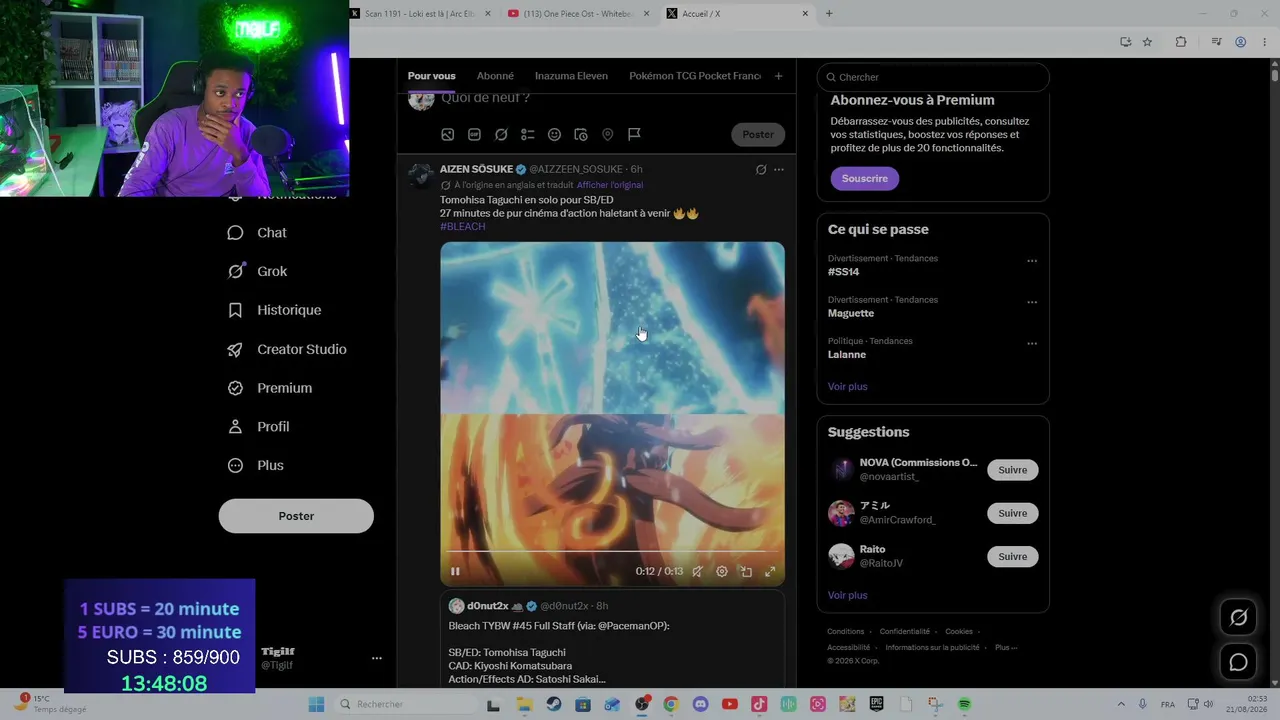Click the Chercher search field

[933, 77]
